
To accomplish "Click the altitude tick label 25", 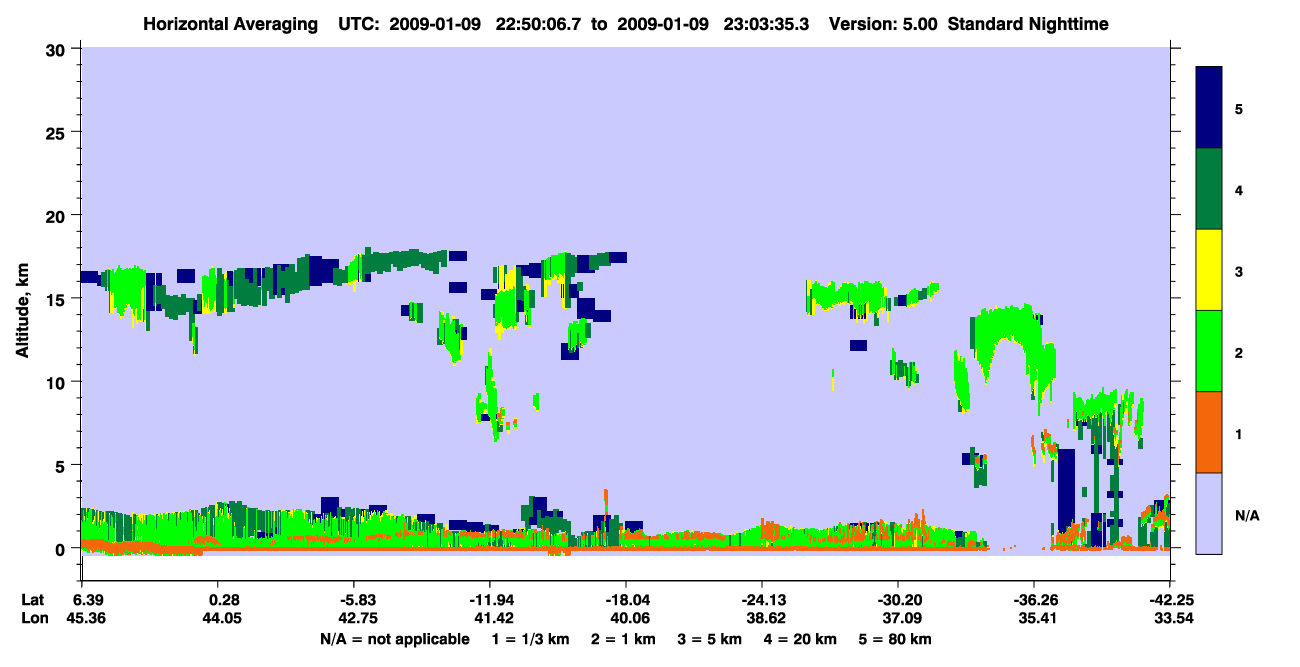I will [57, 132].
